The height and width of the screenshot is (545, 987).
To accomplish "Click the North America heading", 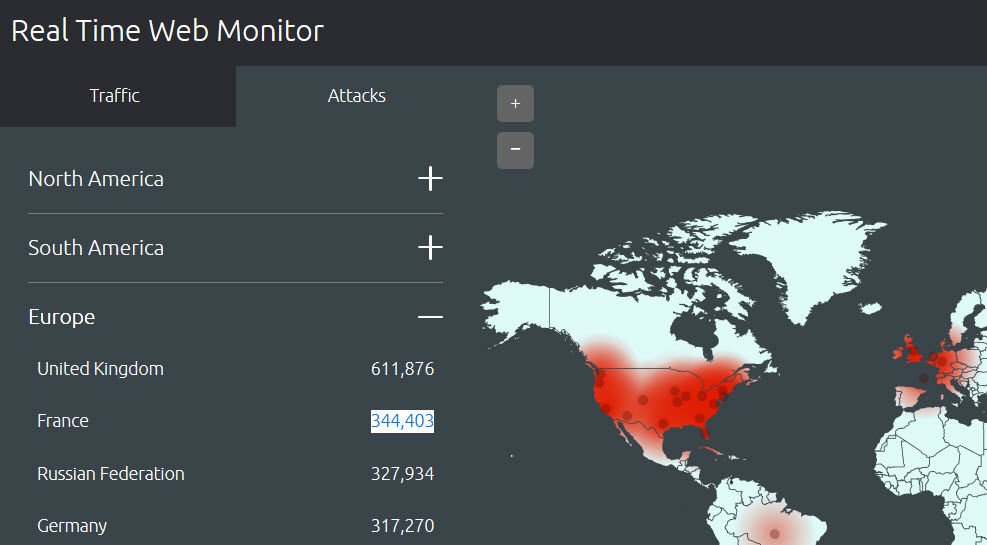I will click(96, 179).
